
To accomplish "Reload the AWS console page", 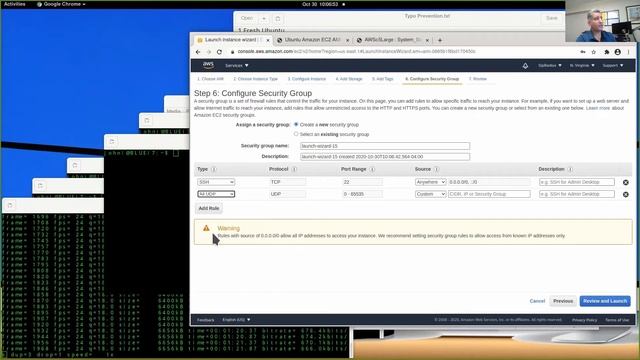I will (219, 52).
